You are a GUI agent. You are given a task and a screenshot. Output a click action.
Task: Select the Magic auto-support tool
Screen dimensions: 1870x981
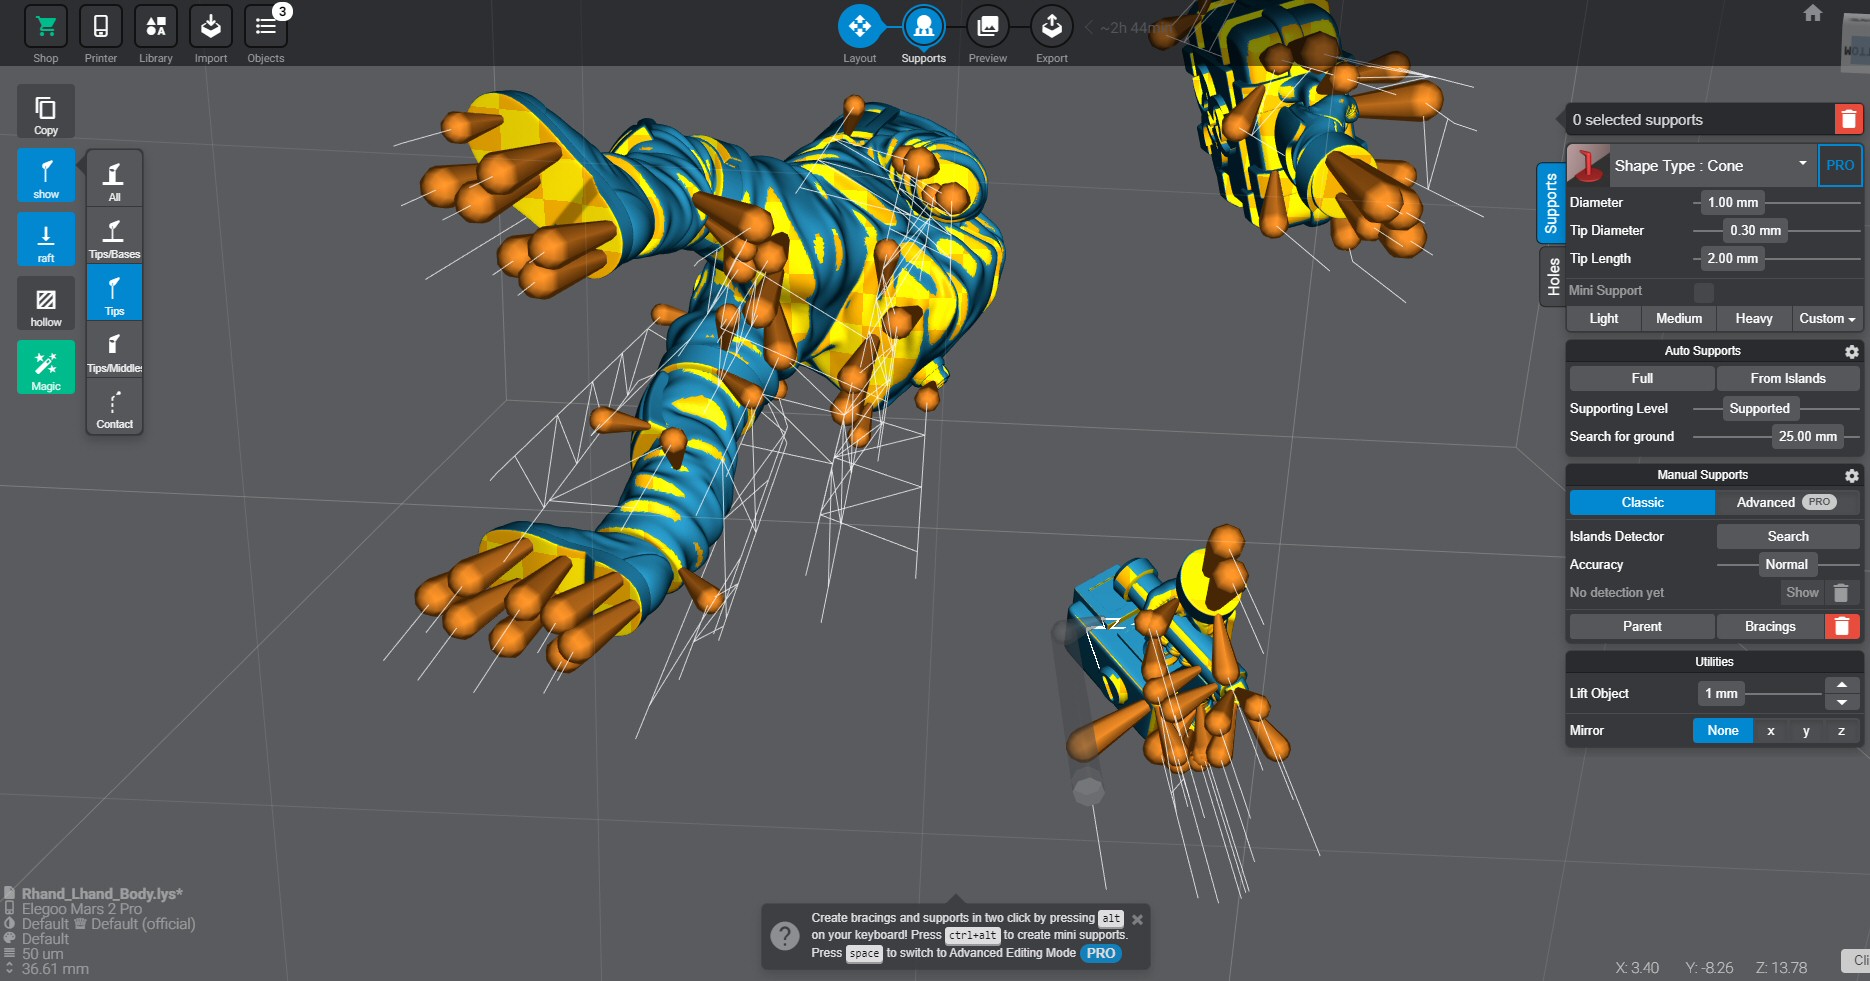[45, 367]
